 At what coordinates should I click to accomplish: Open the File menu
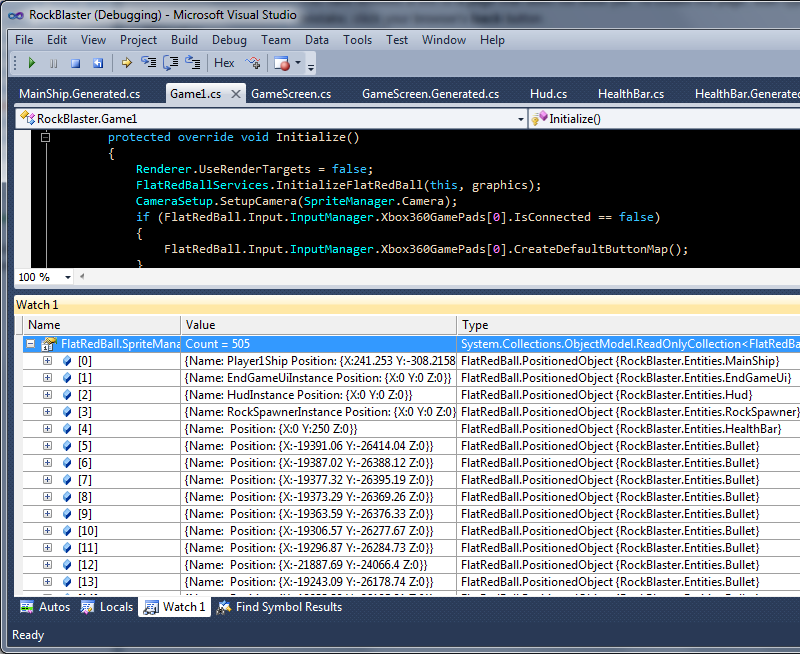point(24,40)
